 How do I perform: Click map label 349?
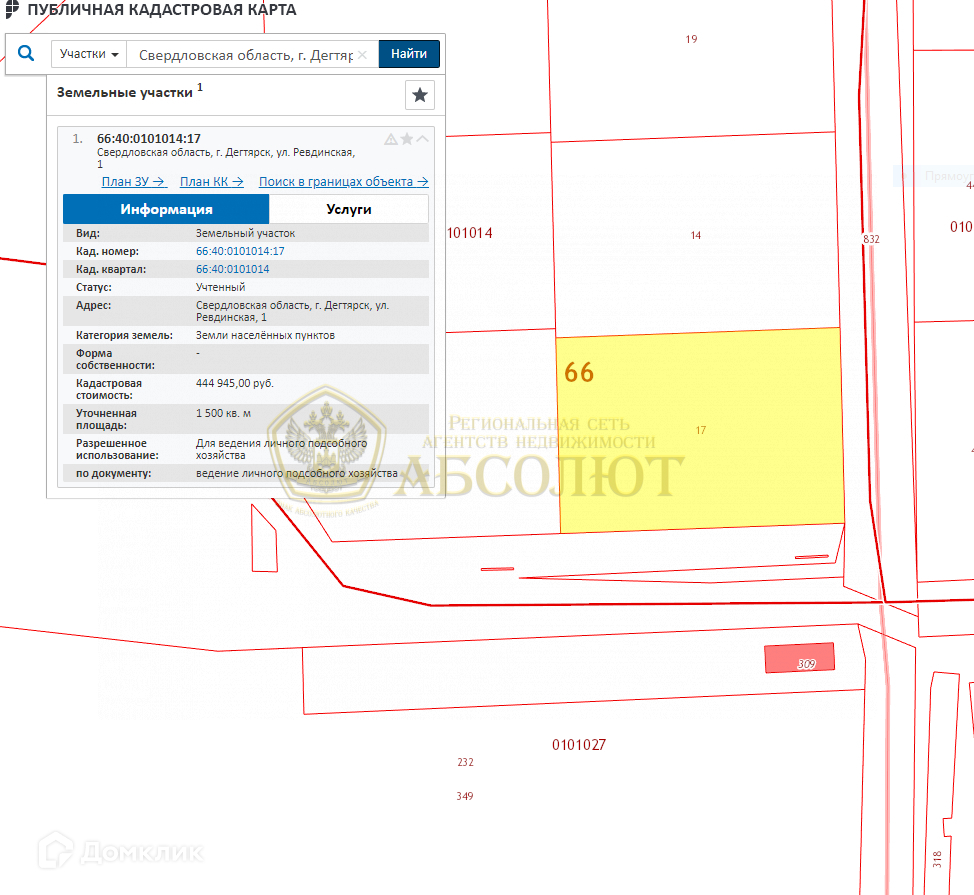tap(465, 796)
